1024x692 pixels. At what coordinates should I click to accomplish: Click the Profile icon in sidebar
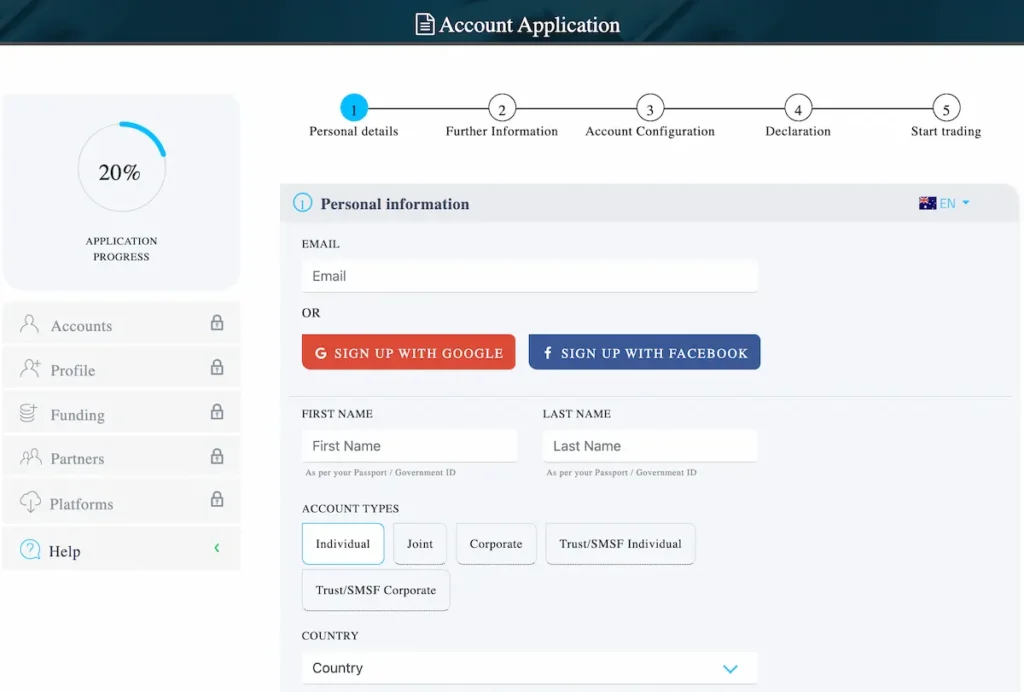point(30,368)
